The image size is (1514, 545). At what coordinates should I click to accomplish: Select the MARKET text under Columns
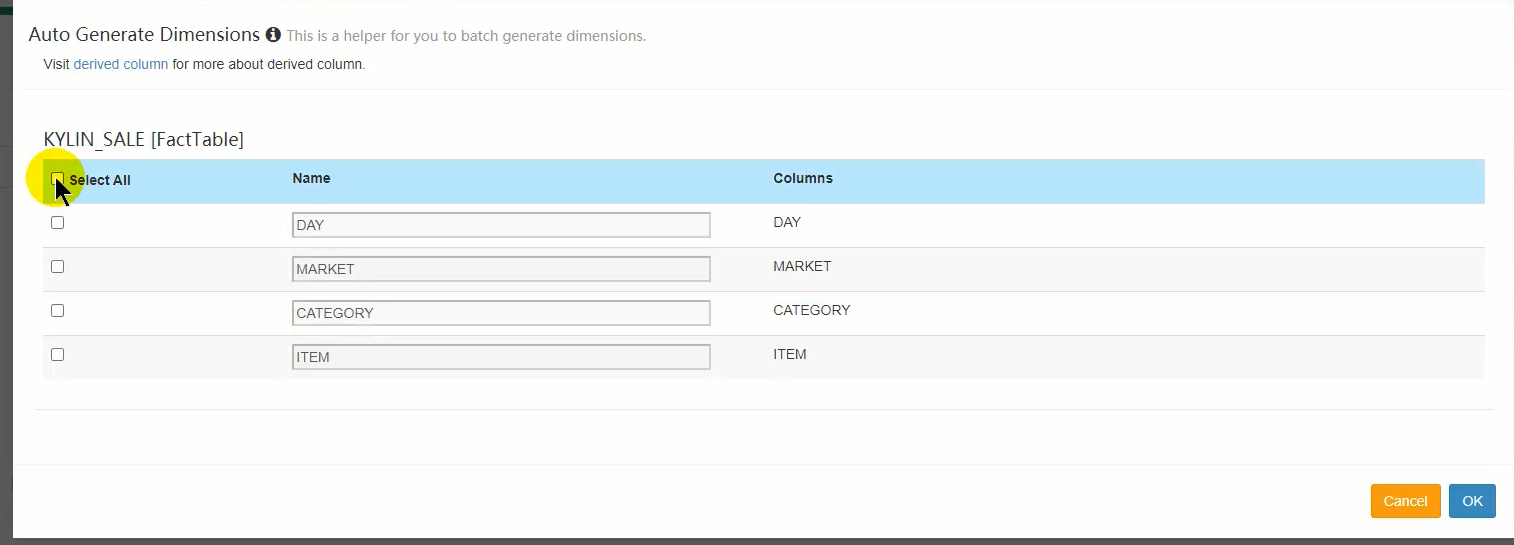pyautogui.click(x=802, y=266)
